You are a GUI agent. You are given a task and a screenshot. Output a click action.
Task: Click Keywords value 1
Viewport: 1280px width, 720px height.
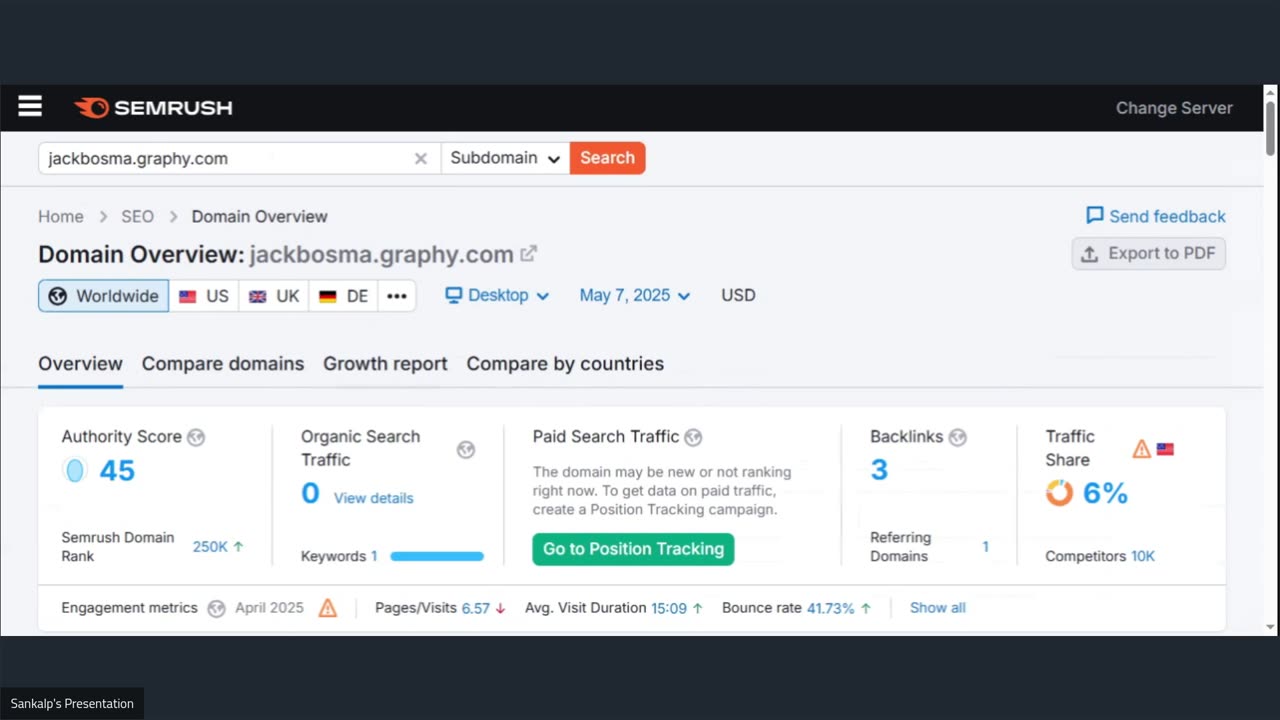tap(374, 556)
